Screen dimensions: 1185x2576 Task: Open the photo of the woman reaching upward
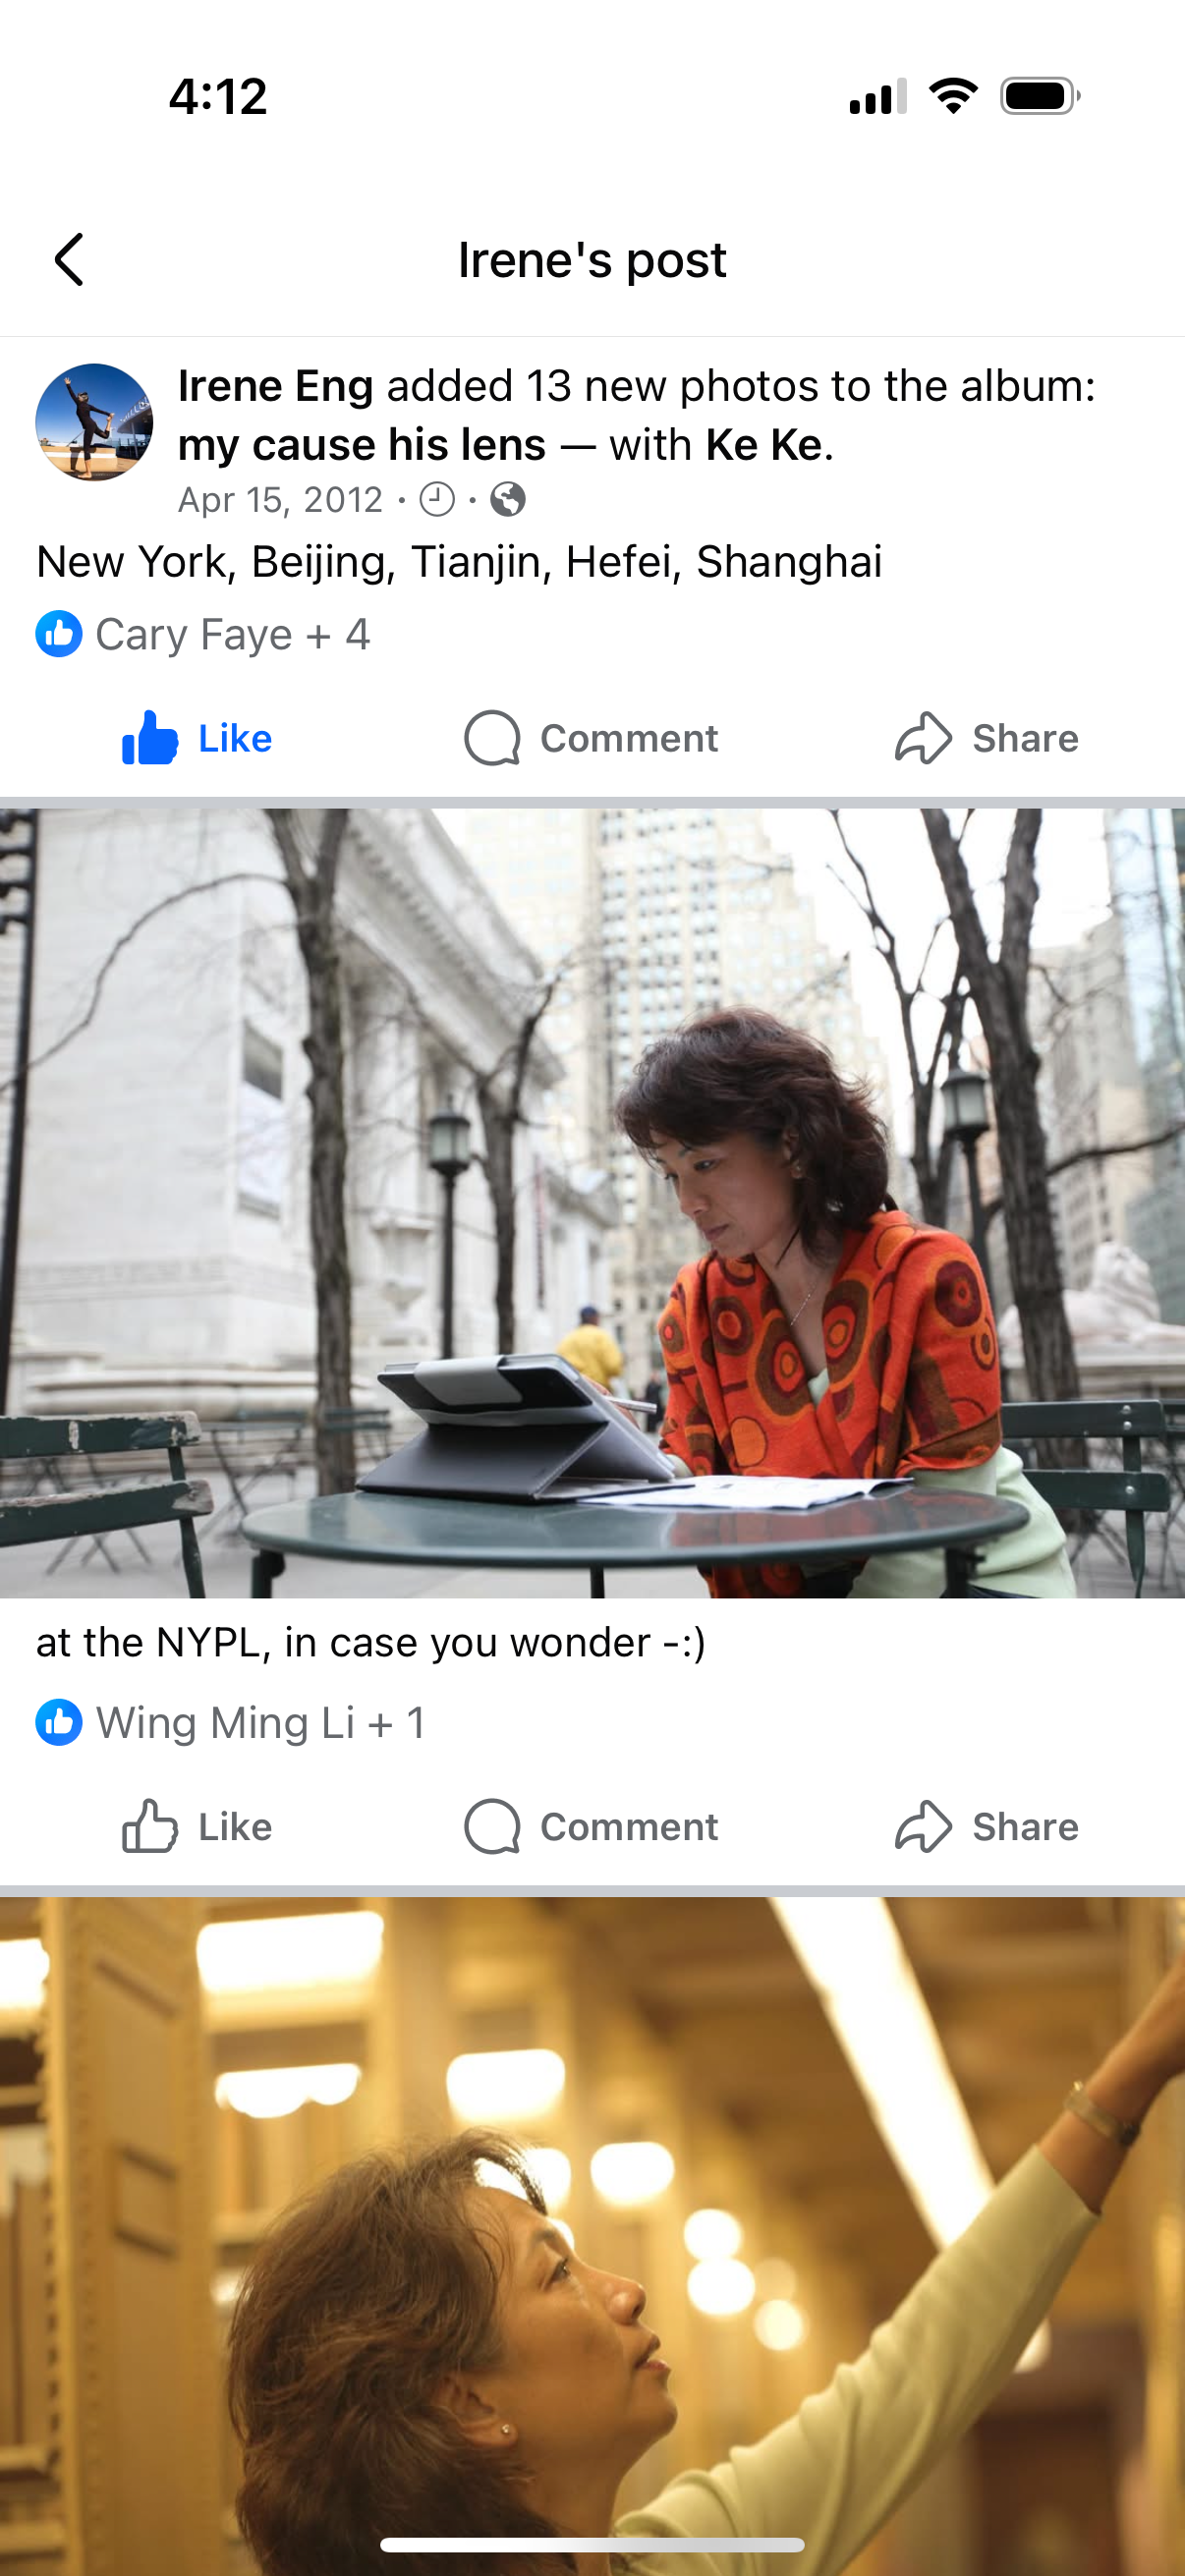pyautogui.click(x=592, y=2236)
